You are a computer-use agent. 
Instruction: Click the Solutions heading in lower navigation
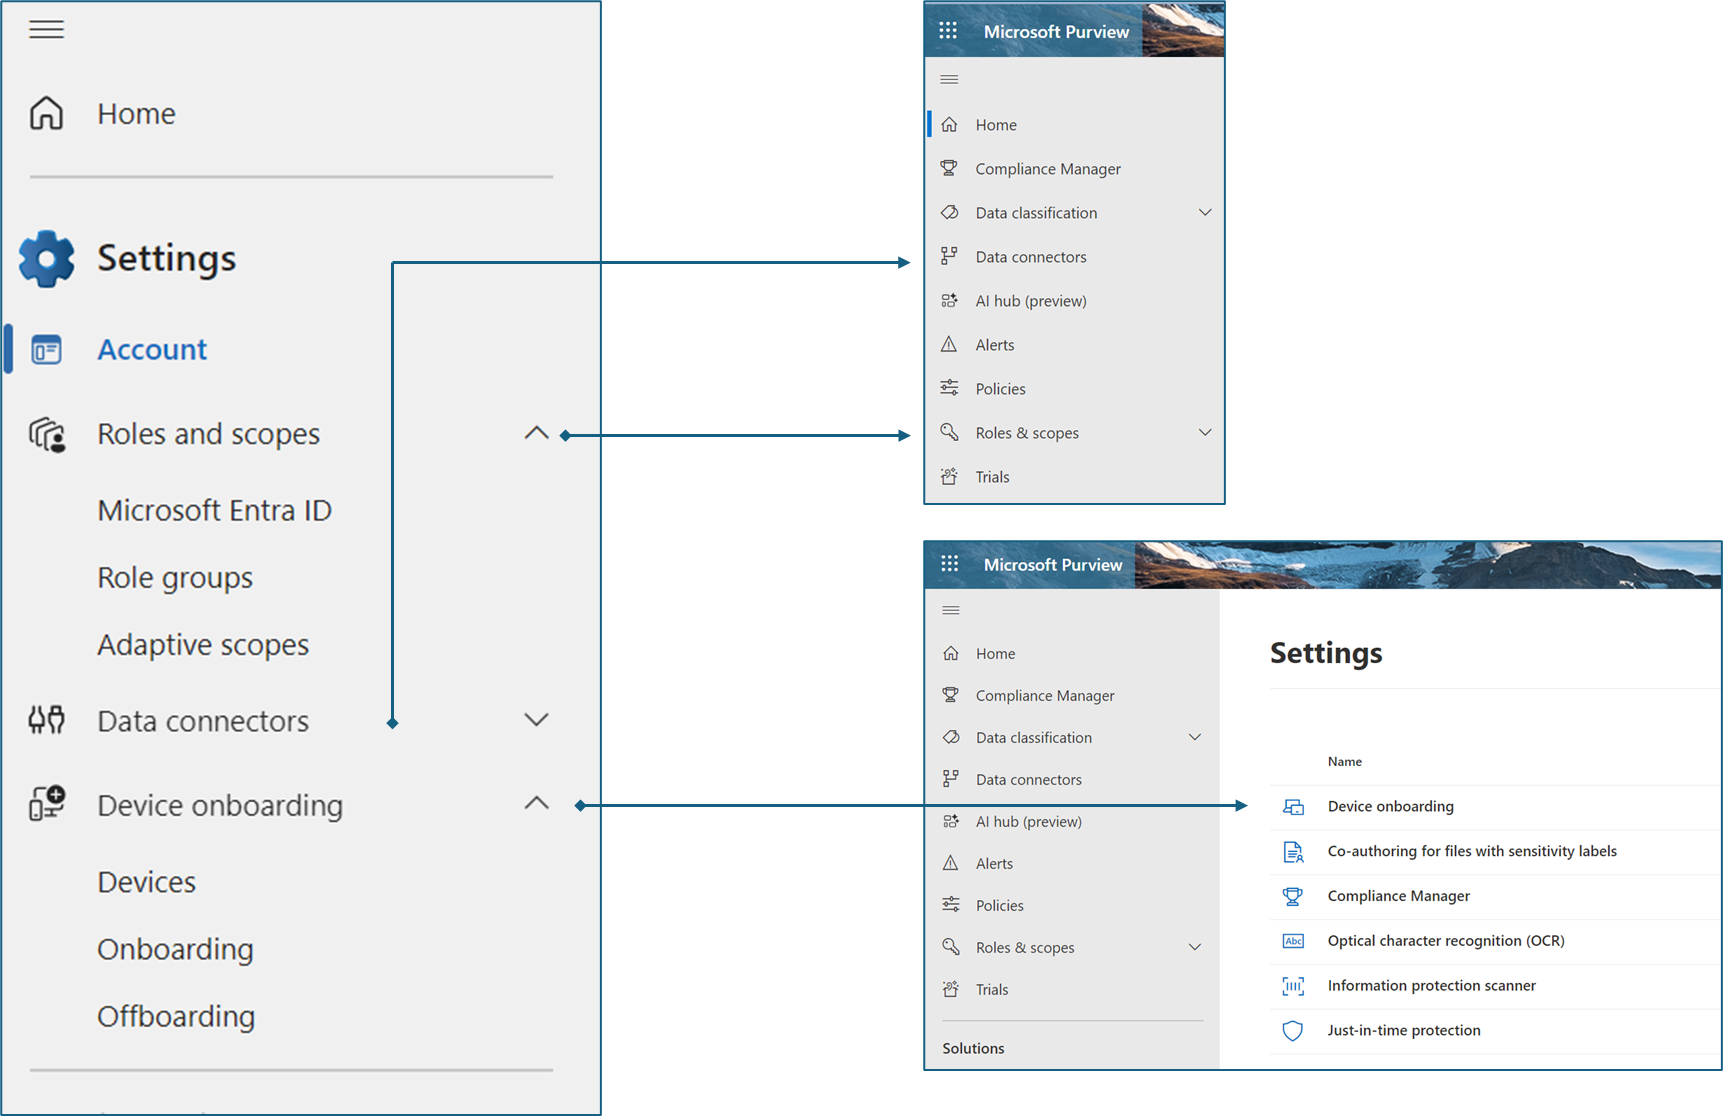[973, 1049]
